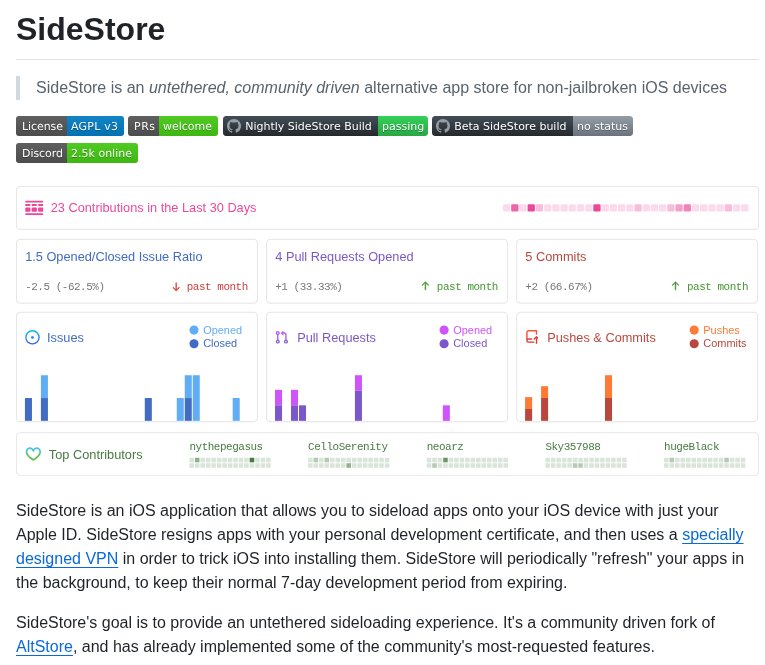Click the Pull Requests branch icon
Viewport: 765px width, 665px height.
point(282,338)
